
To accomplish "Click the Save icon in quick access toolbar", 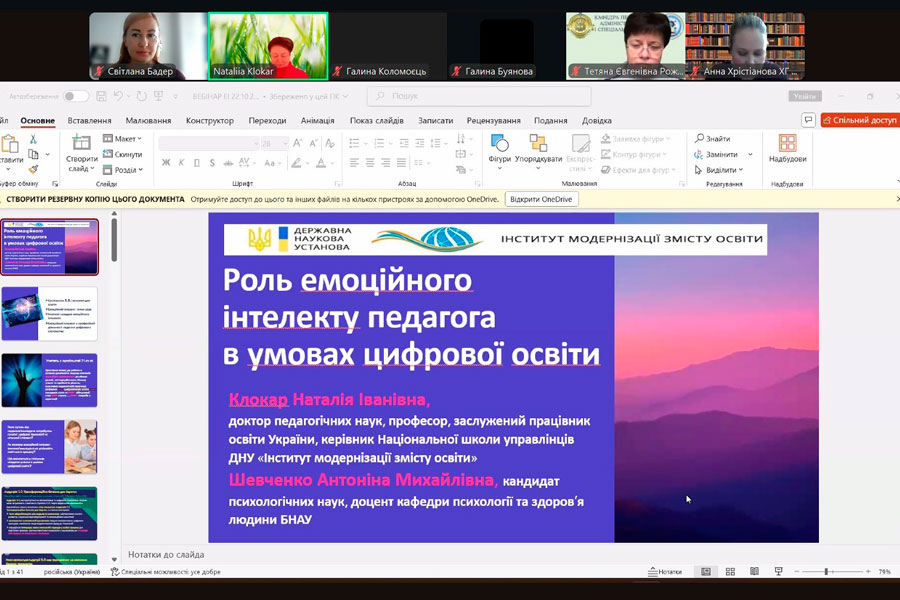I will click(x=100, y=97).
